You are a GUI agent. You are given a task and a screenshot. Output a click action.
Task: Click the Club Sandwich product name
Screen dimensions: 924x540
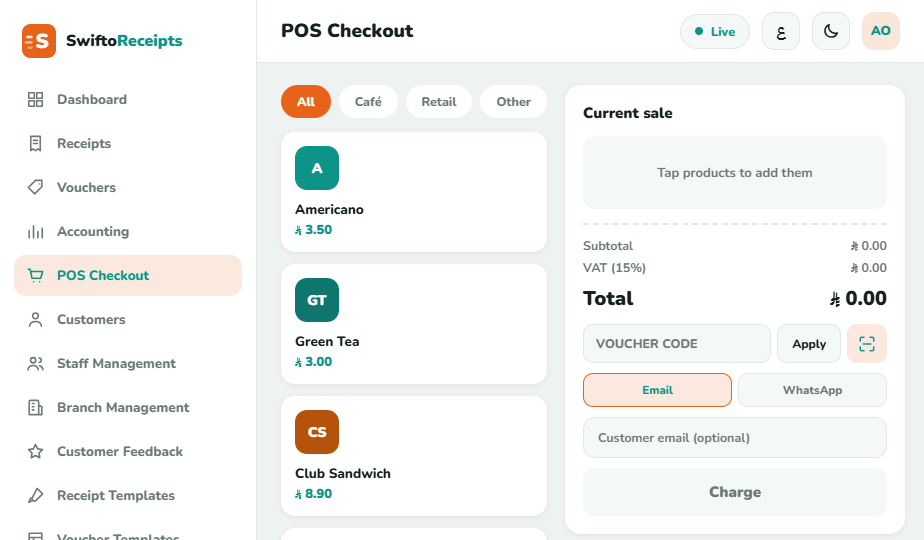pos(343,474)
